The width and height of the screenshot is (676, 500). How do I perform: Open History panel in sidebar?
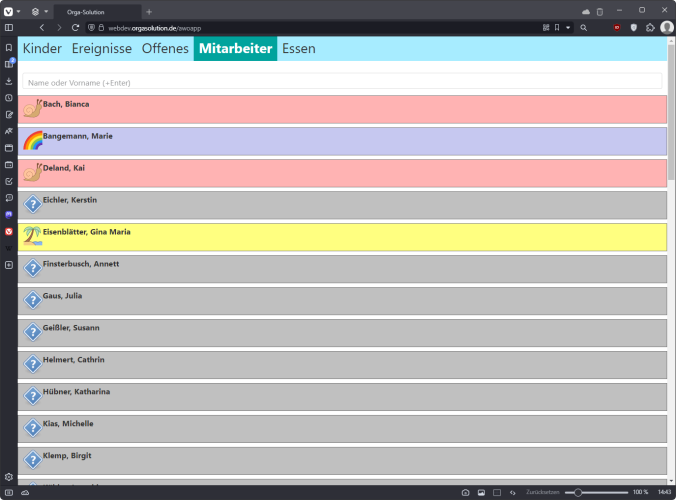coord(9,98)
